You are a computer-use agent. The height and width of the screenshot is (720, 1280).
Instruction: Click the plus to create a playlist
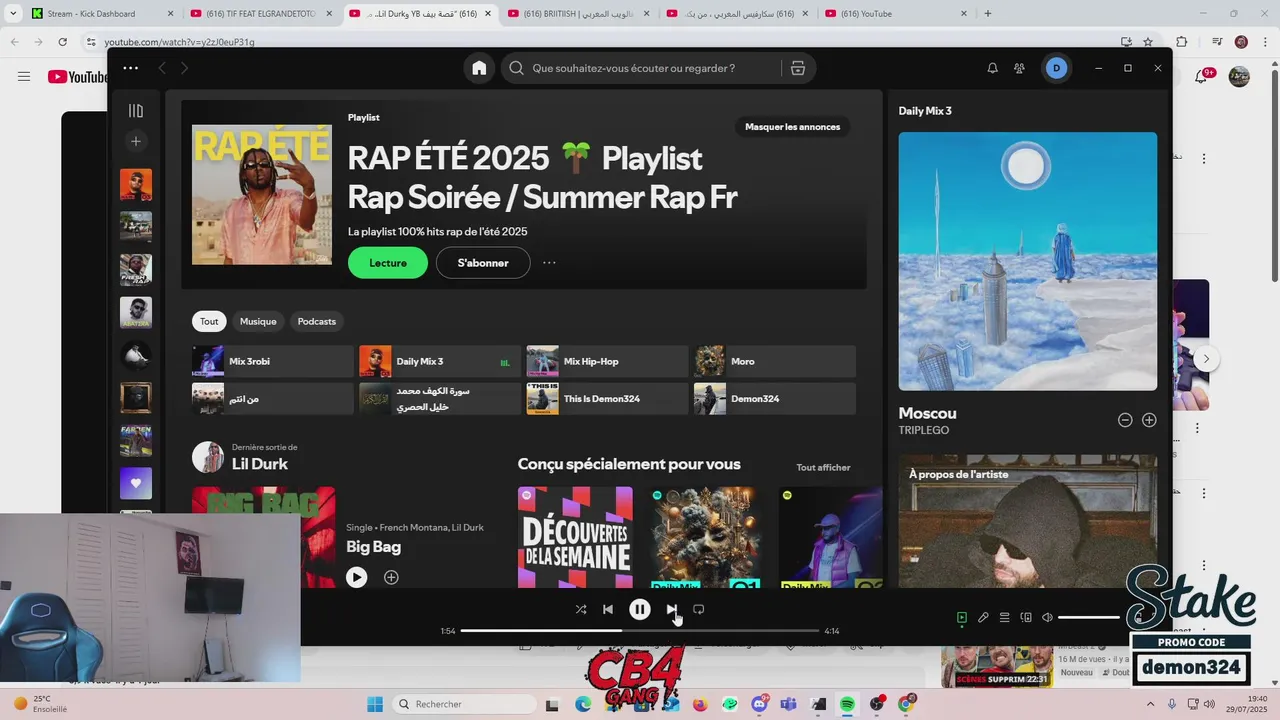(x=136, y=141)
